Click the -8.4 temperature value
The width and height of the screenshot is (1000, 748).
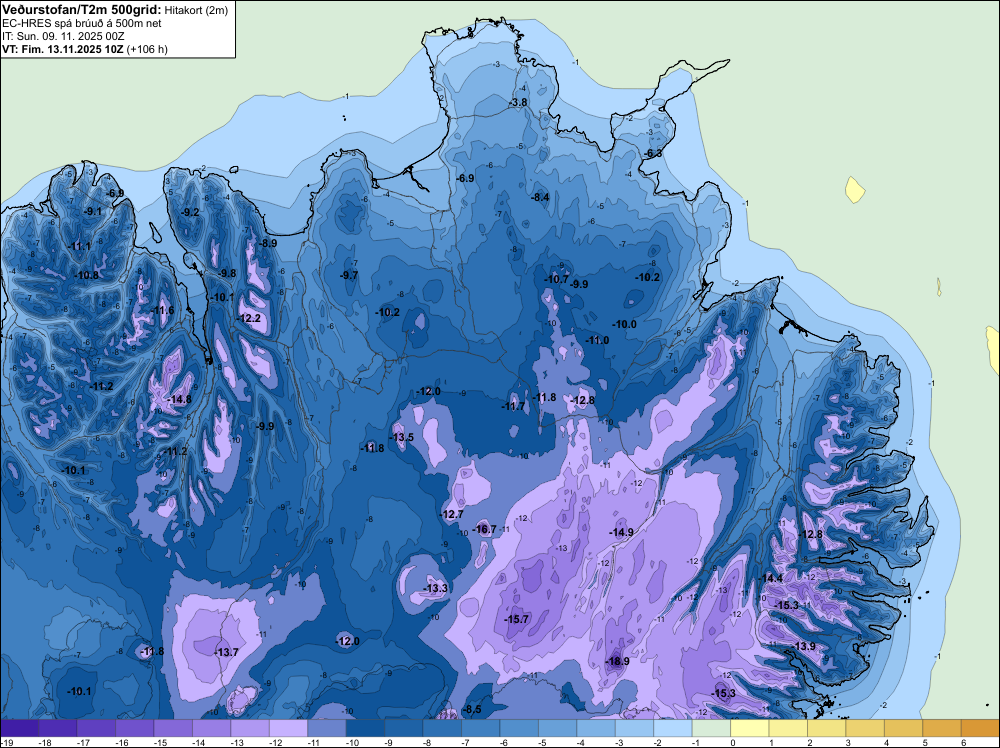pyautogui.click(x=540, y=198)
